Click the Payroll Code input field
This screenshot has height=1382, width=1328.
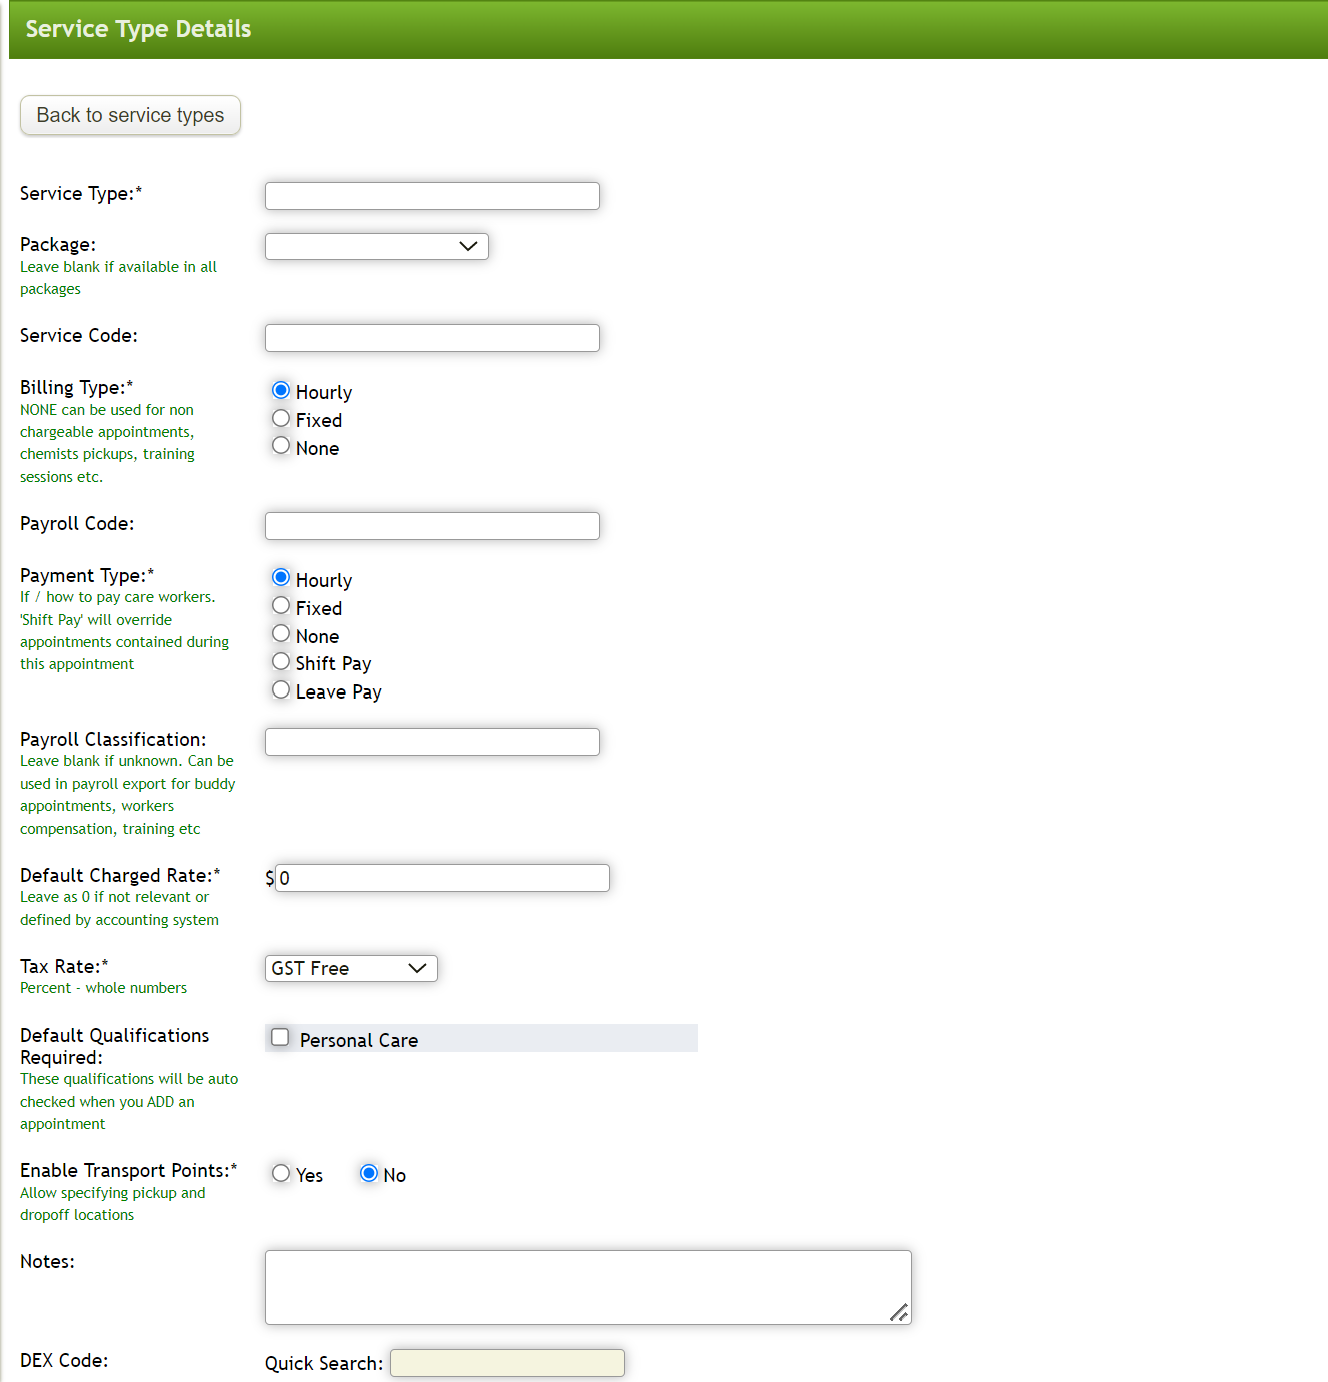[431, 525]
